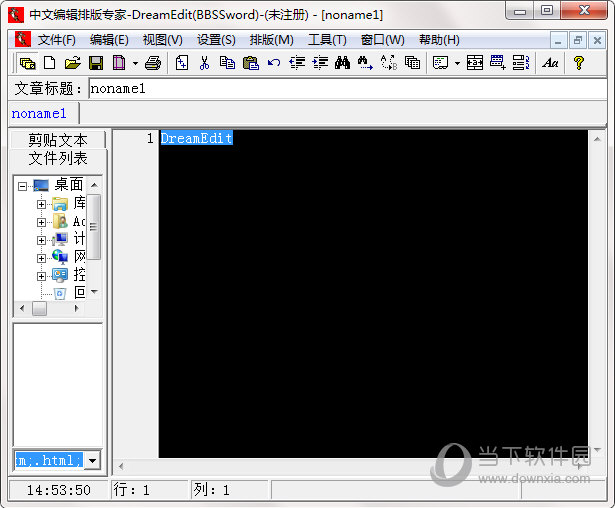
Task: Click the blue grid with plus icon
Action: [498, 63]
